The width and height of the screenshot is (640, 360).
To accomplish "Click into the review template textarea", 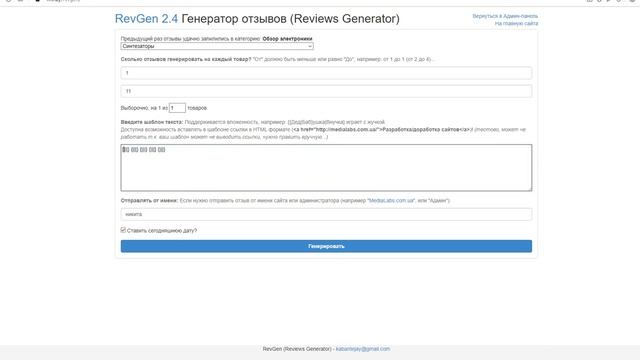I will tap(326, 167).
